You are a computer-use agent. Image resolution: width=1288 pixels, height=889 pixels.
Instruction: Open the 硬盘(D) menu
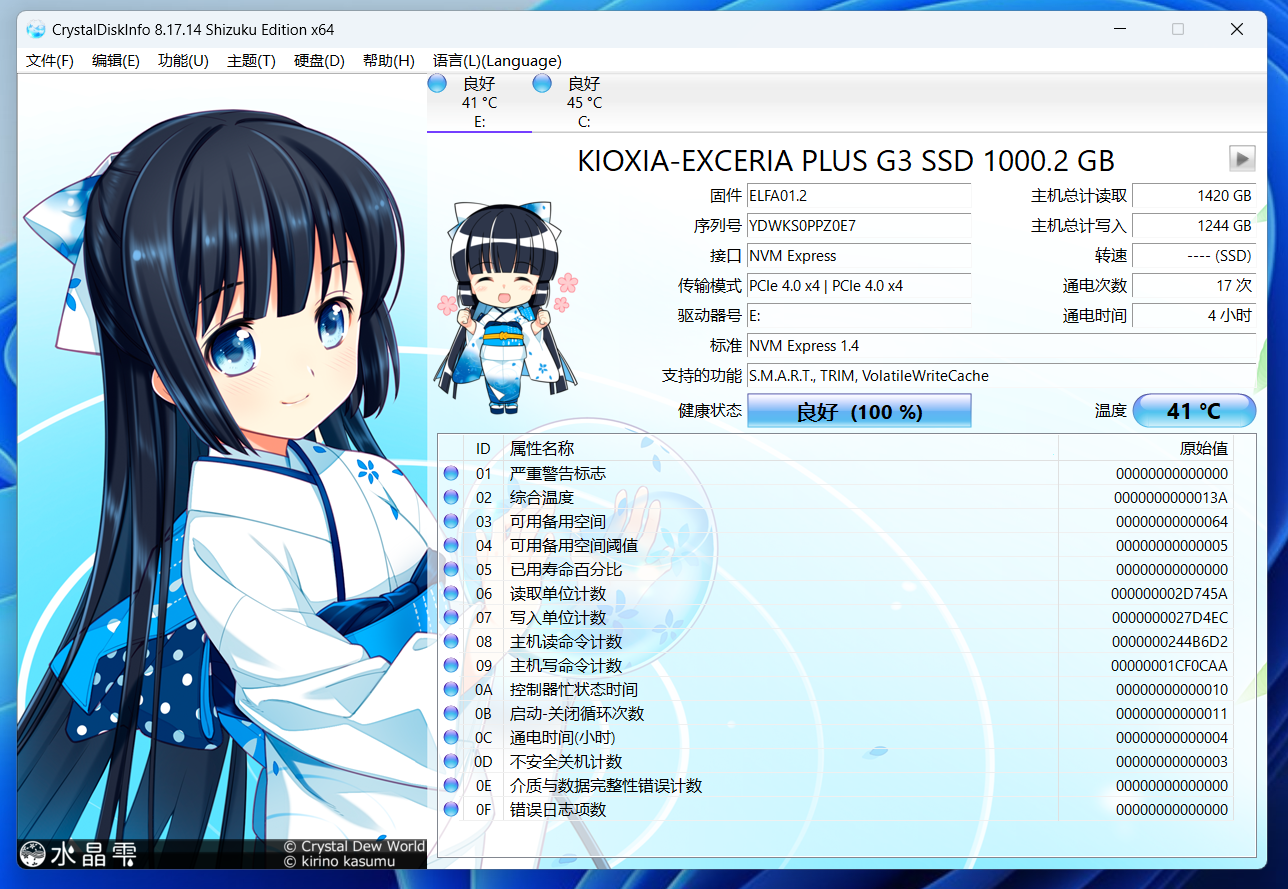(x=319, y=61)
